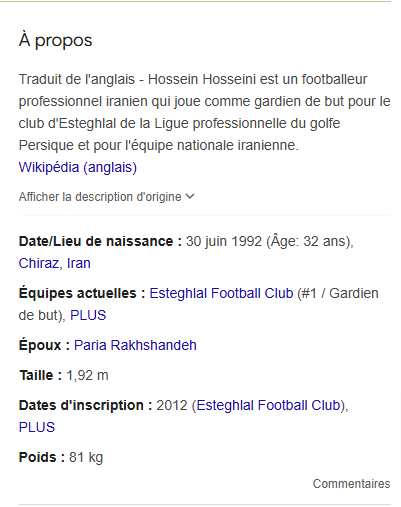
Task: Expand PLUS after Gardien de but
Action: tap(88, 315)
